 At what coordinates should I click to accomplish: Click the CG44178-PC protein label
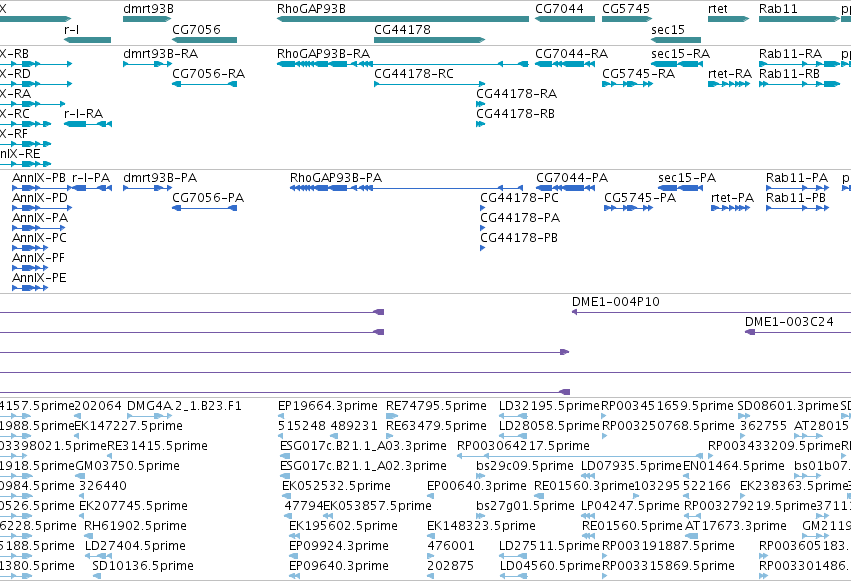coord(519,198)
